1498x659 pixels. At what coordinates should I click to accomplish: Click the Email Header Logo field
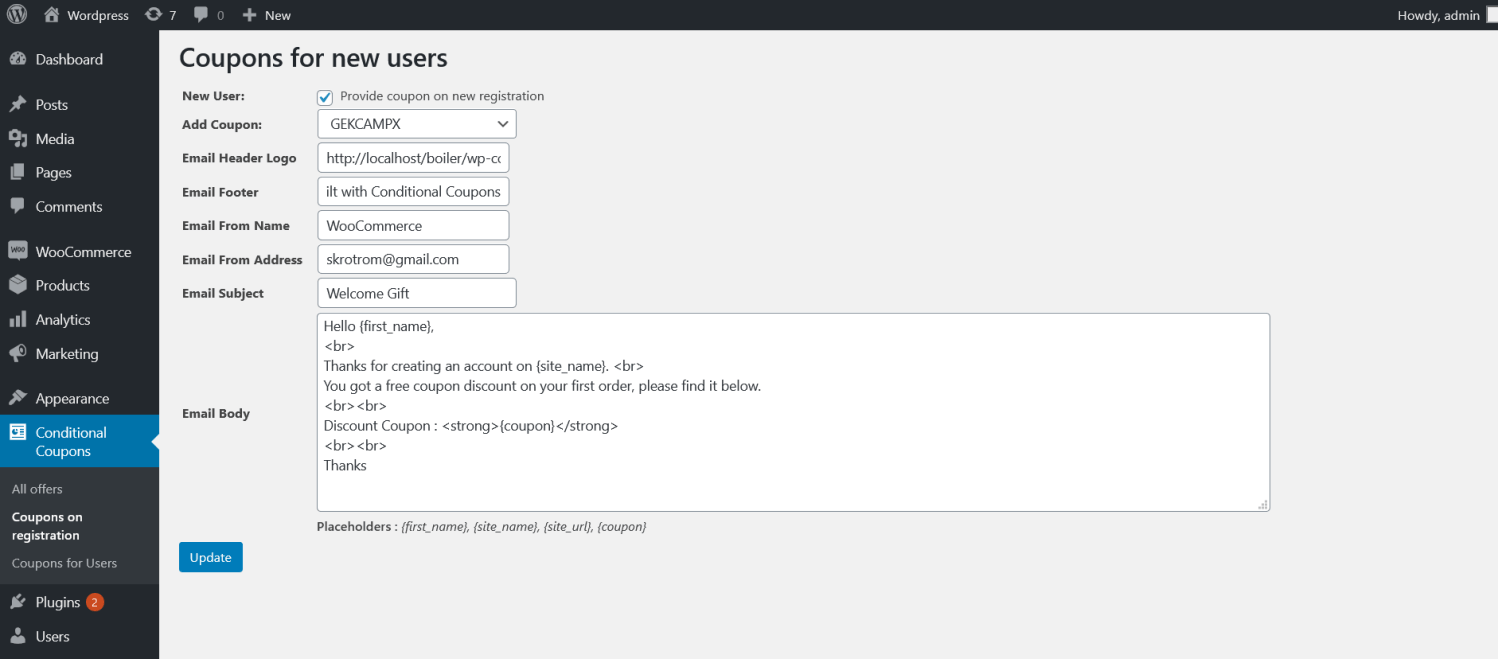coord(413,158)
